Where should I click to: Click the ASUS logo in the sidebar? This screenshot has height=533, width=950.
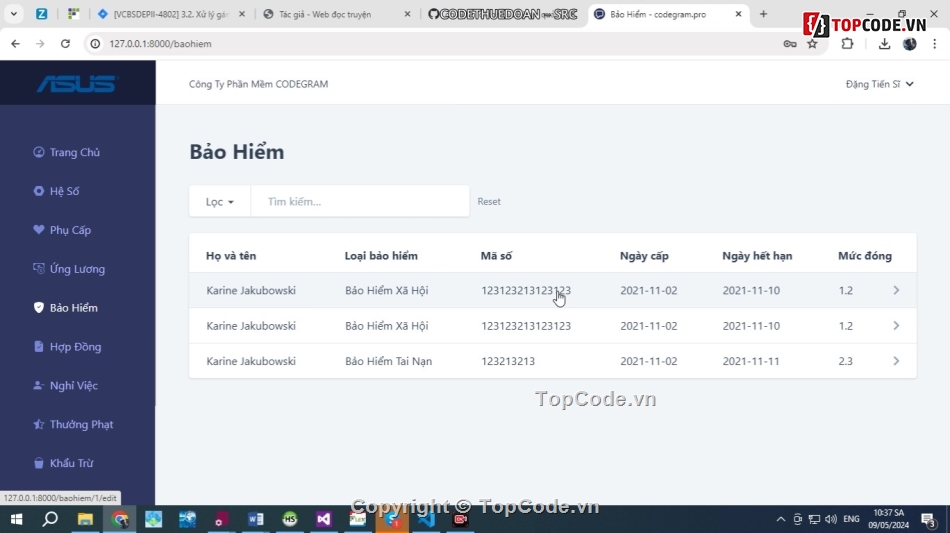pos(77,84)
